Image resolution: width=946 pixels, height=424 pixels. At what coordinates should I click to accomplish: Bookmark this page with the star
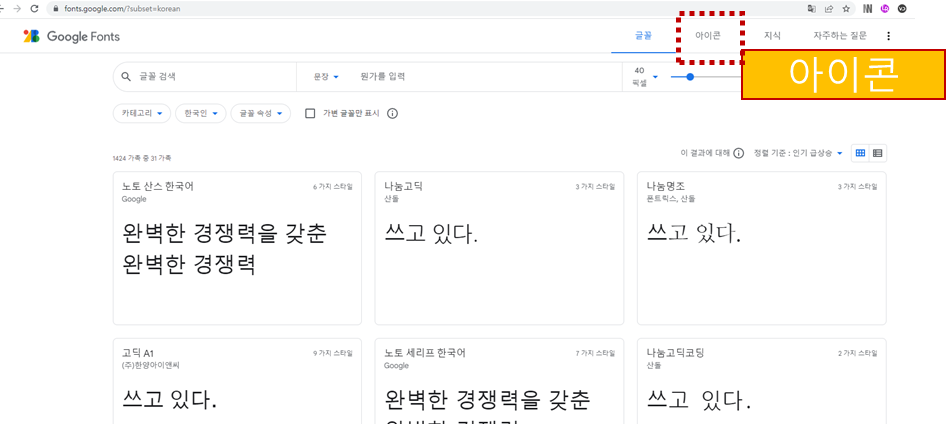[846, 8]
